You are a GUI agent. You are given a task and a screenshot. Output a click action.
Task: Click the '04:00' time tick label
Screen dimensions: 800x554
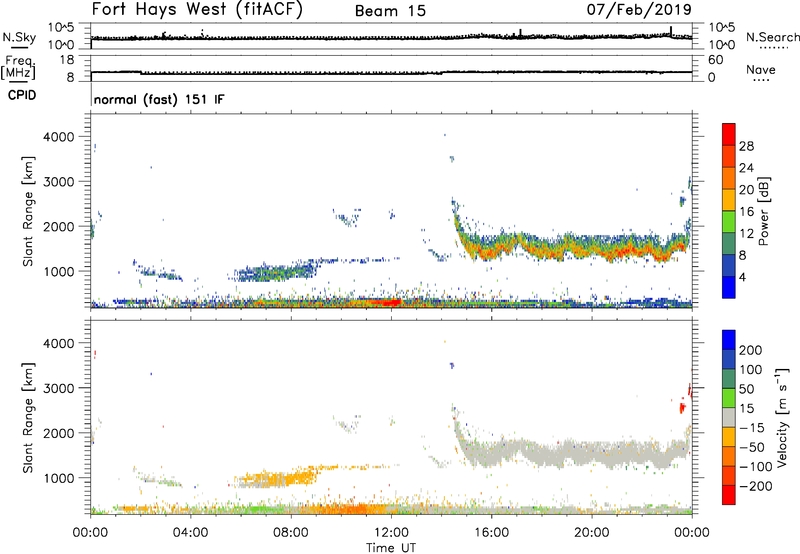point(191,533)
